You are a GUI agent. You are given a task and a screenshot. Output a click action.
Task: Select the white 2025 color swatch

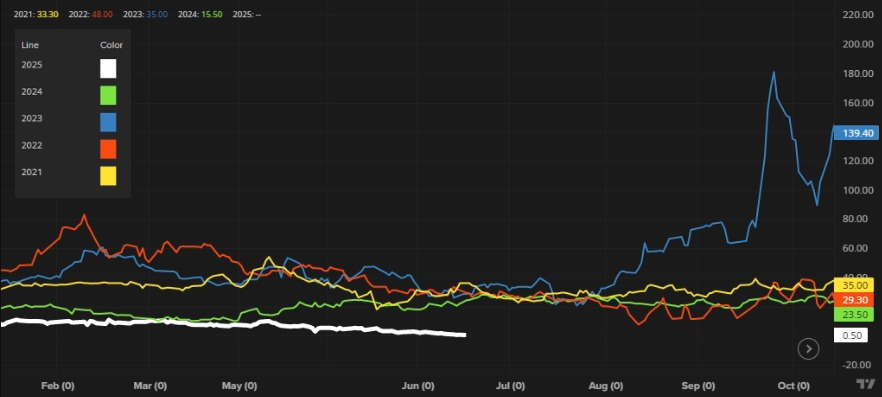(x=108, y=69)
